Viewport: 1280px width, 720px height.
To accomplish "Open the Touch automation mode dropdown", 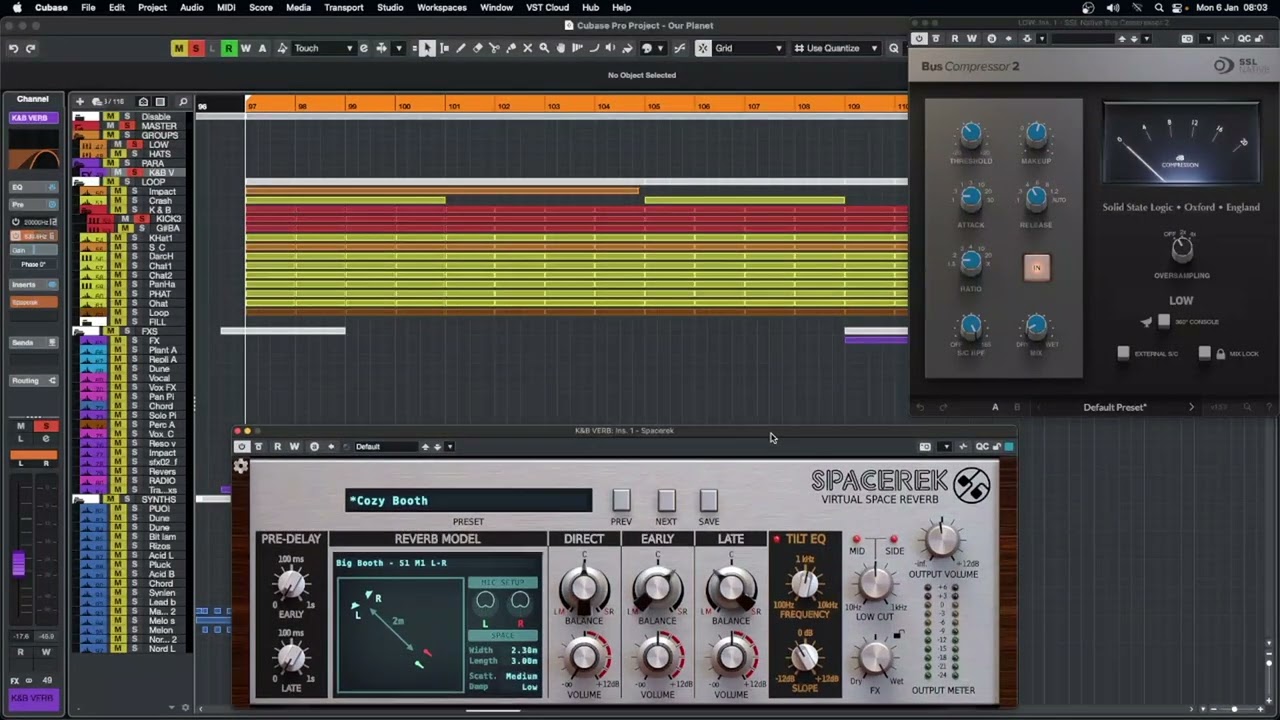I will [323, 48].
